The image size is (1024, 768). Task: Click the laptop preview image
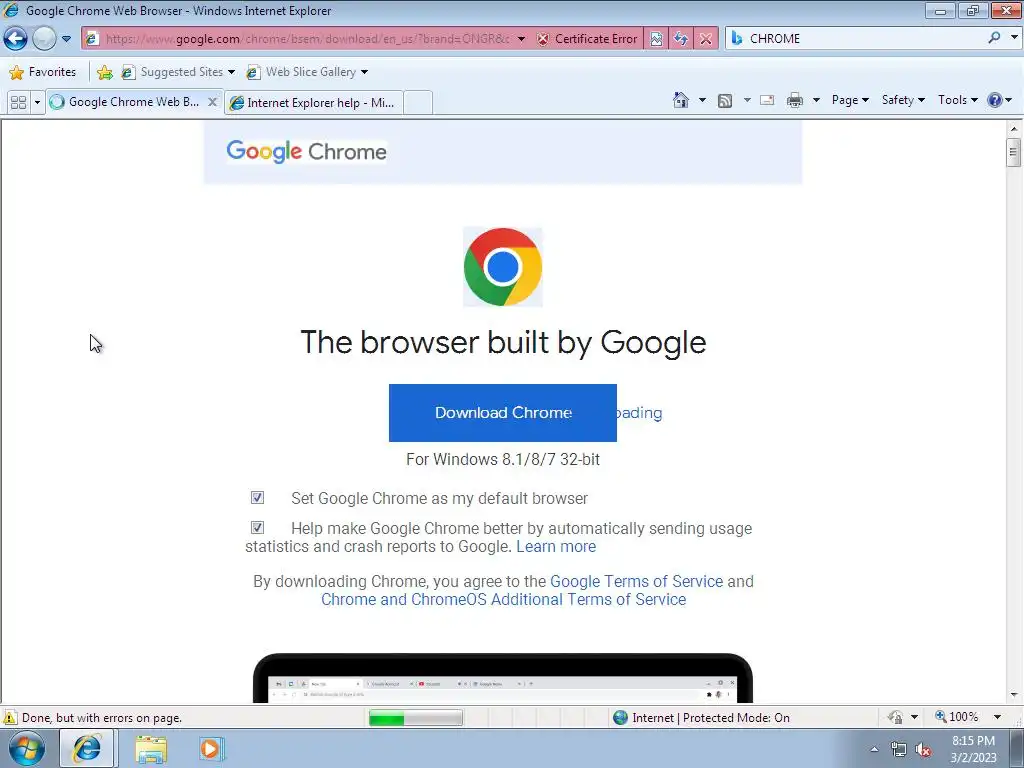tap(502, 678)
